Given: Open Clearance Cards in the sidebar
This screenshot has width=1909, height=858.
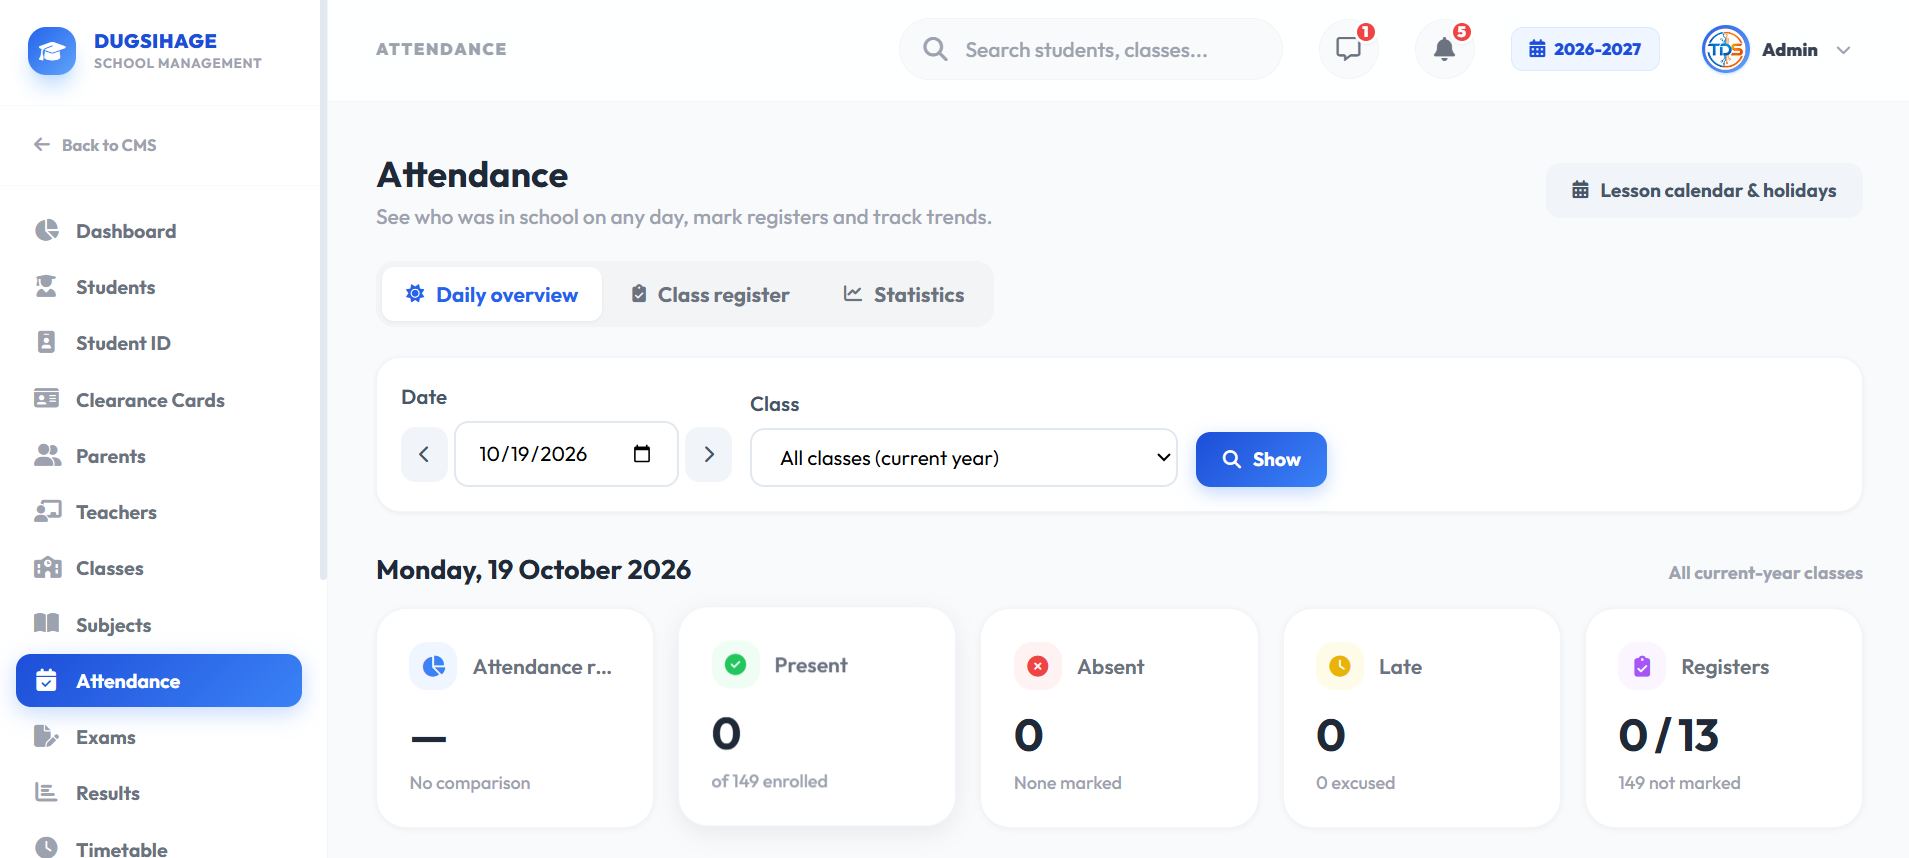Looking at the screenshot, I should click(159, 400).
